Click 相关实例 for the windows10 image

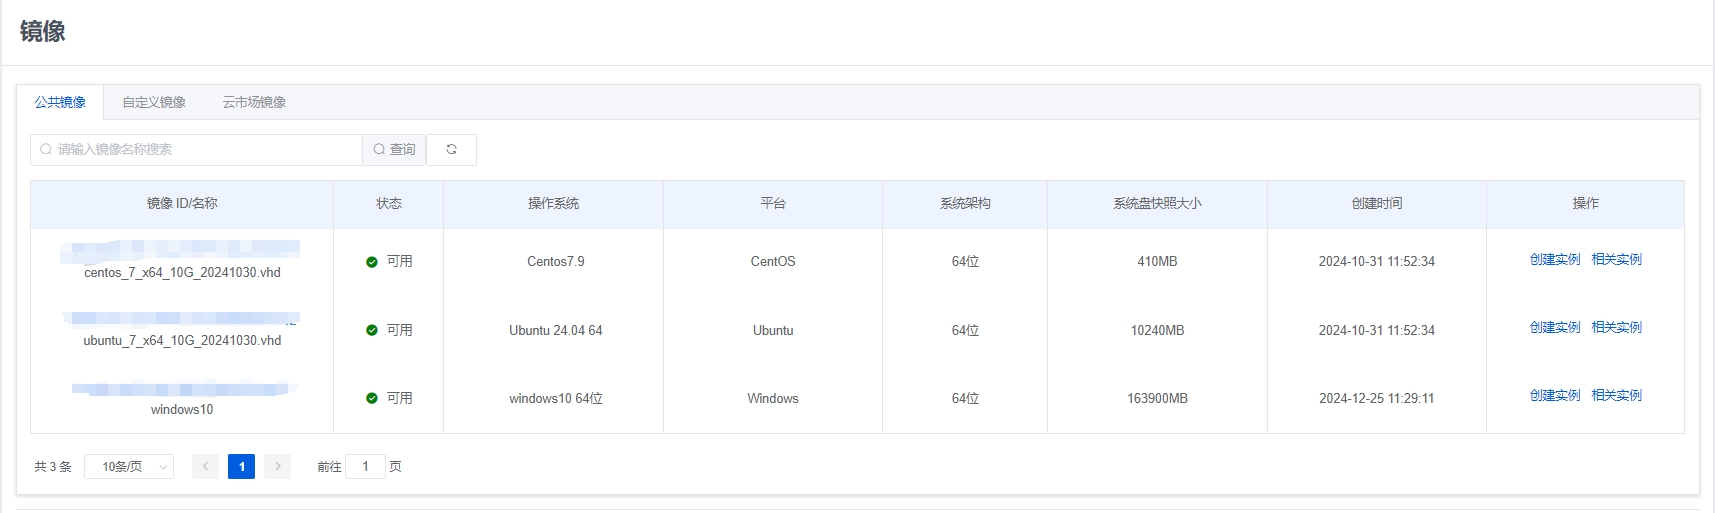pyautogui.click(x=1617, y=396)
